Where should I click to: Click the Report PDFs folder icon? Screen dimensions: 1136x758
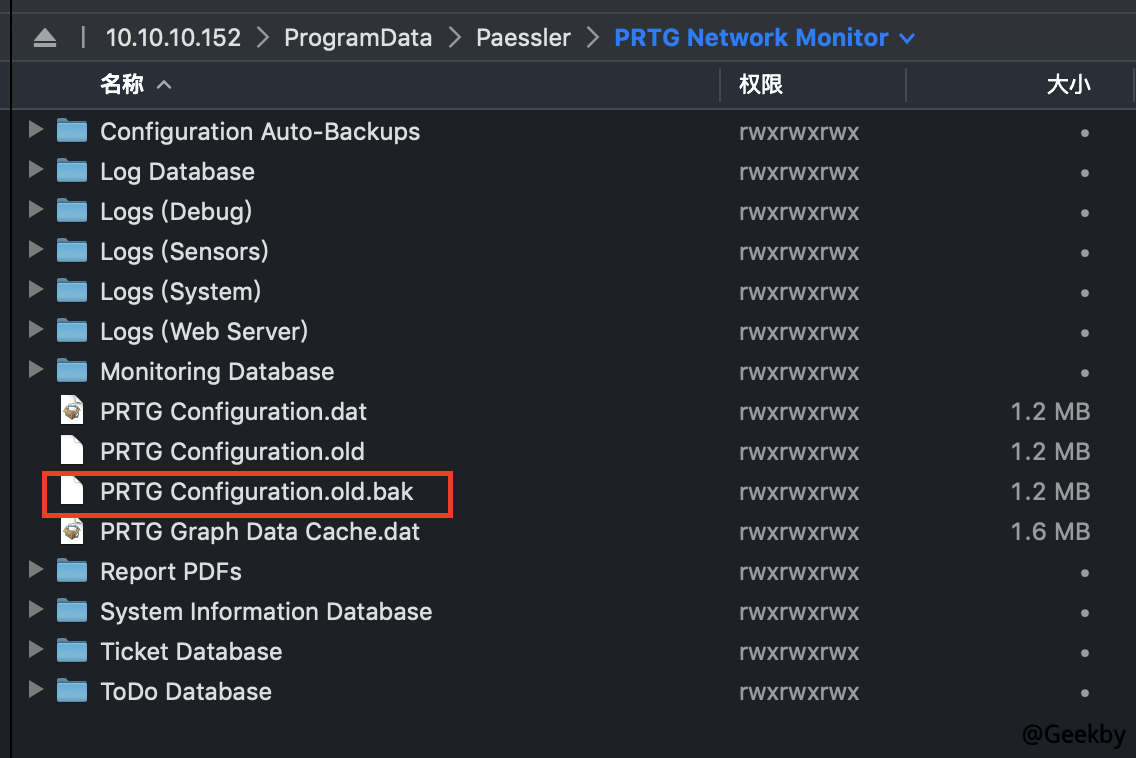[x=72, y=571]
